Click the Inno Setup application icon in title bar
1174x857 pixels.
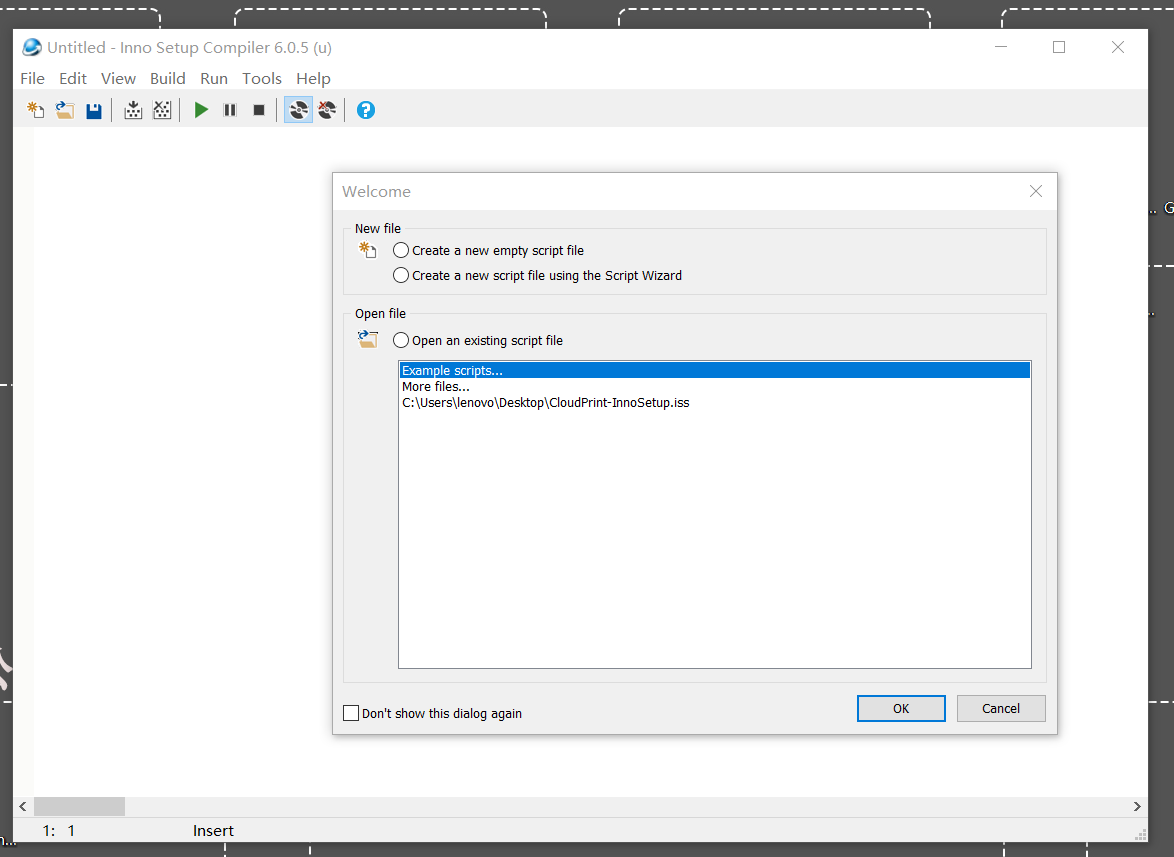click(x=32, y=47)
